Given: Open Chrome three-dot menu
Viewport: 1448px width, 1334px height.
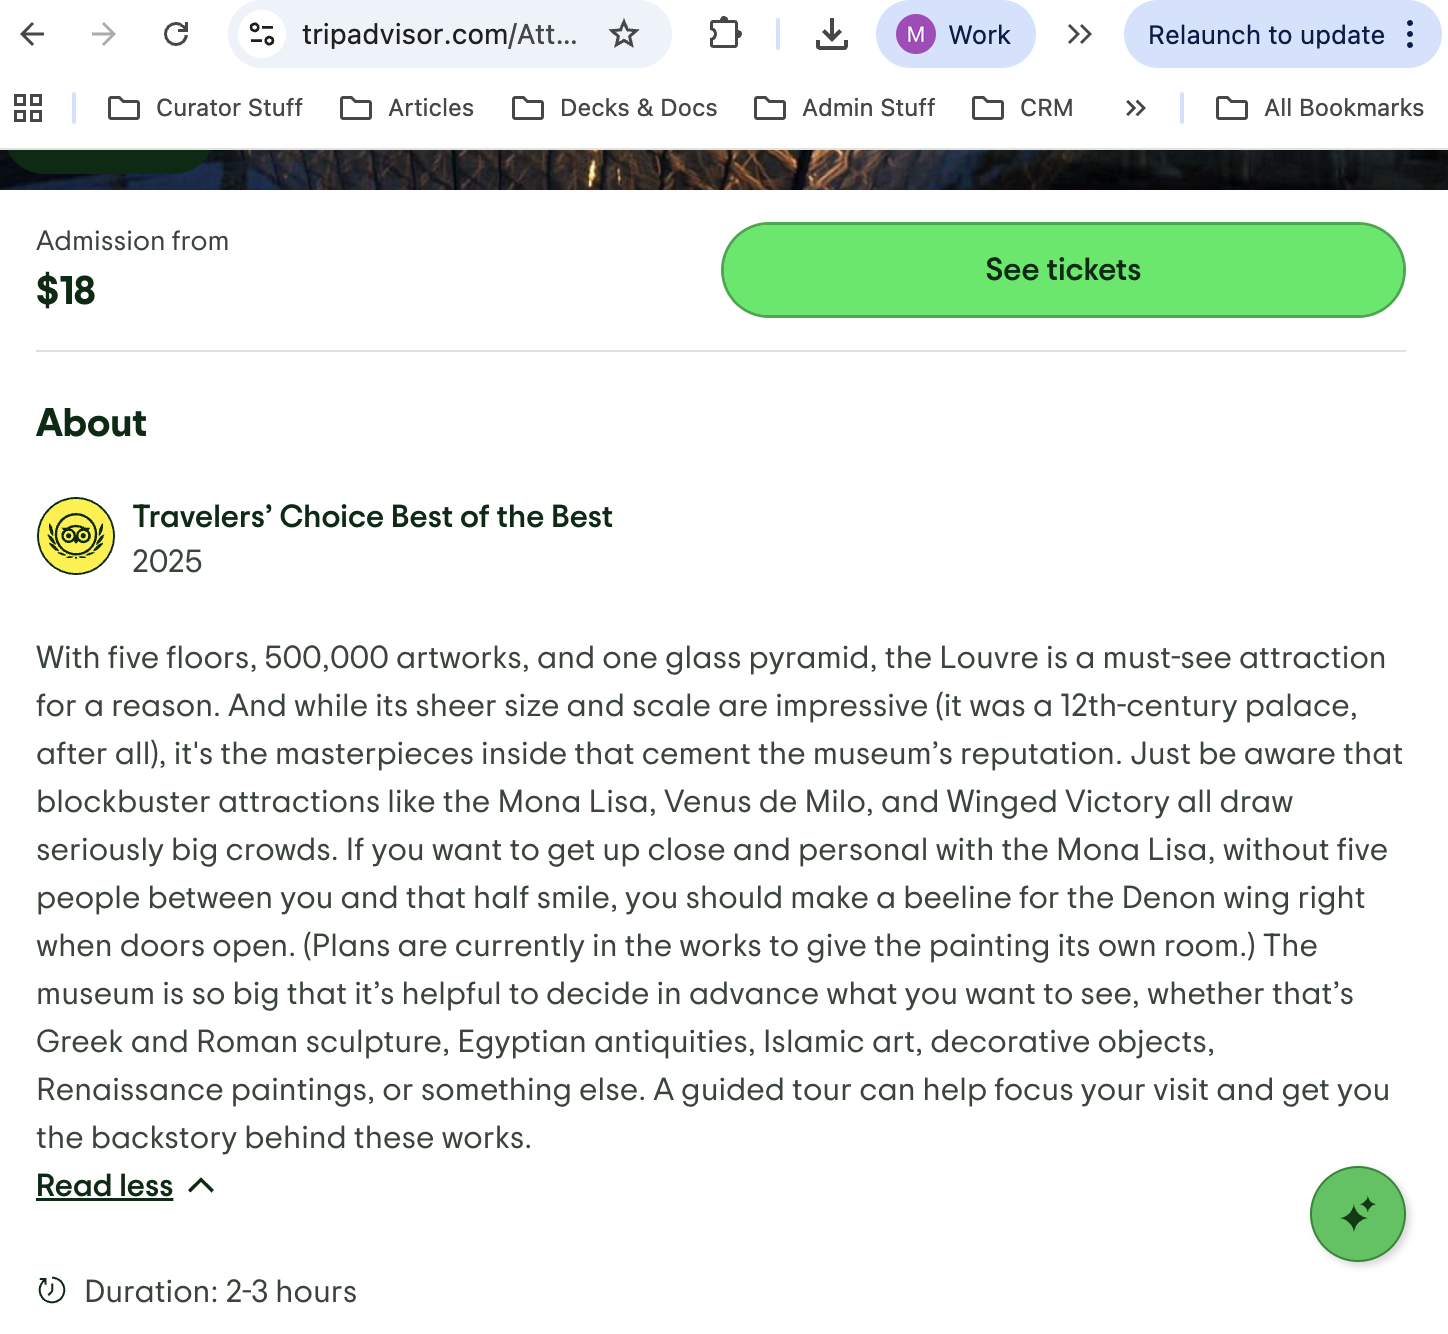Looking at the screenshot, I should click(1410, 35).
